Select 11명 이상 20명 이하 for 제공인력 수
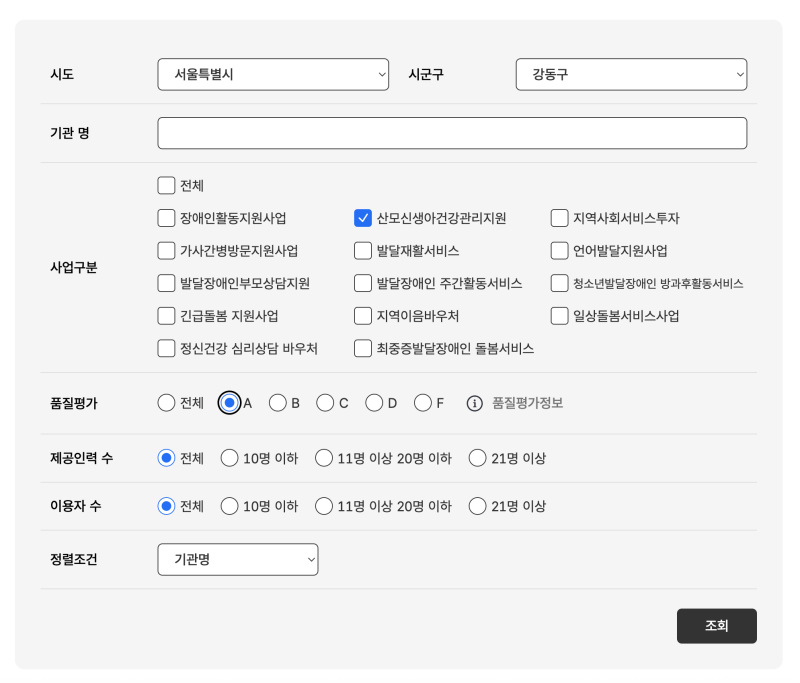800x683 pixels. 324,458
